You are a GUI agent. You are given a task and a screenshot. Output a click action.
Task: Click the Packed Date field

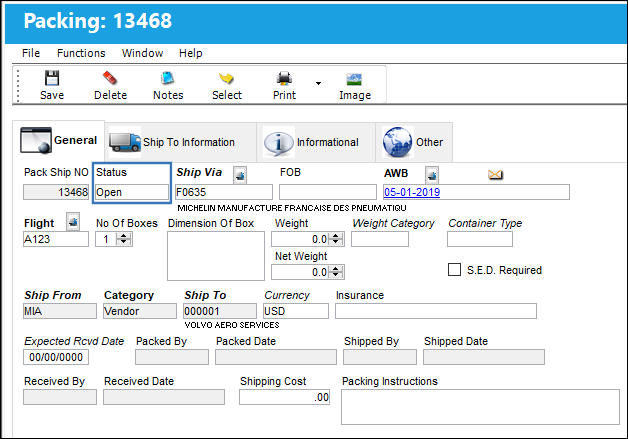pos(276,357)
